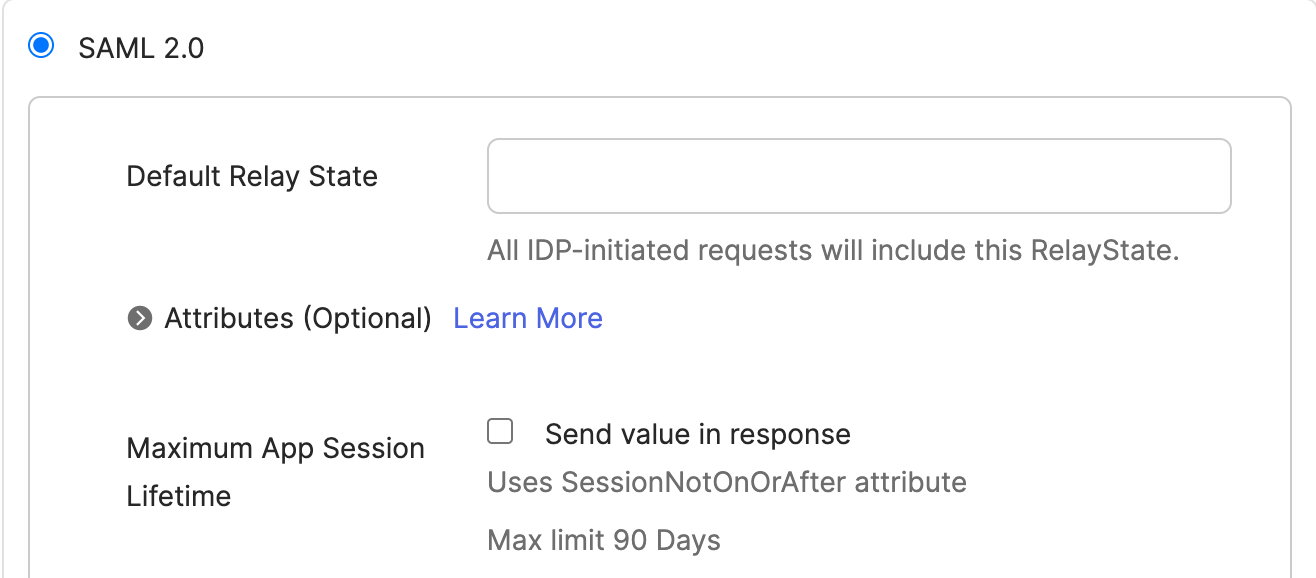Click the Send value in response label
Viewport: 1316px width, 578px height.
pos(697,435)
